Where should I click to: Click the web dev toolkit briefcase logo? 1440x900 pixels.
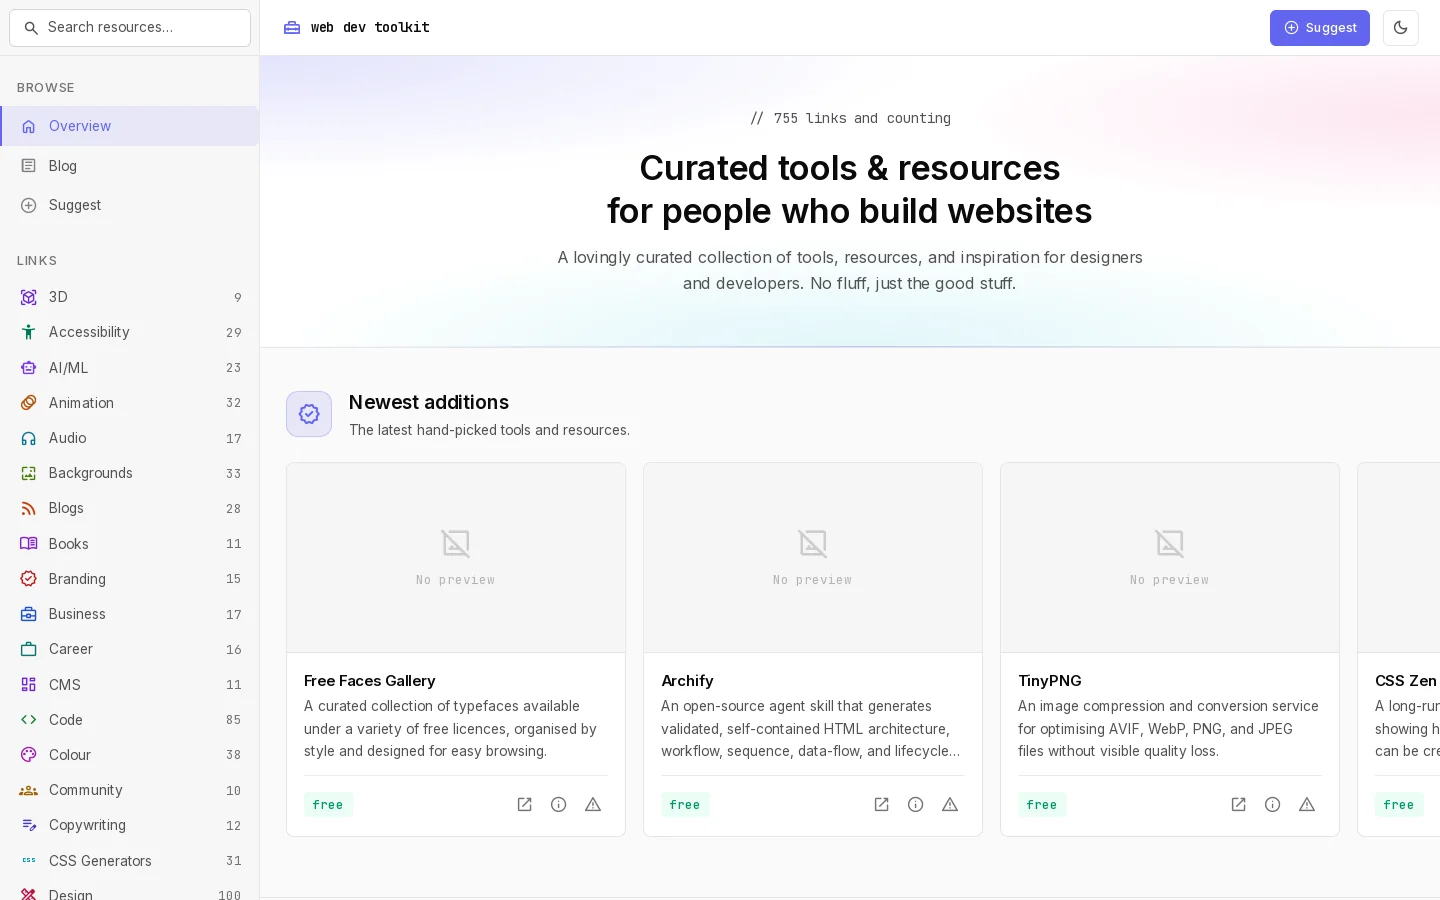tap(292, 28)
